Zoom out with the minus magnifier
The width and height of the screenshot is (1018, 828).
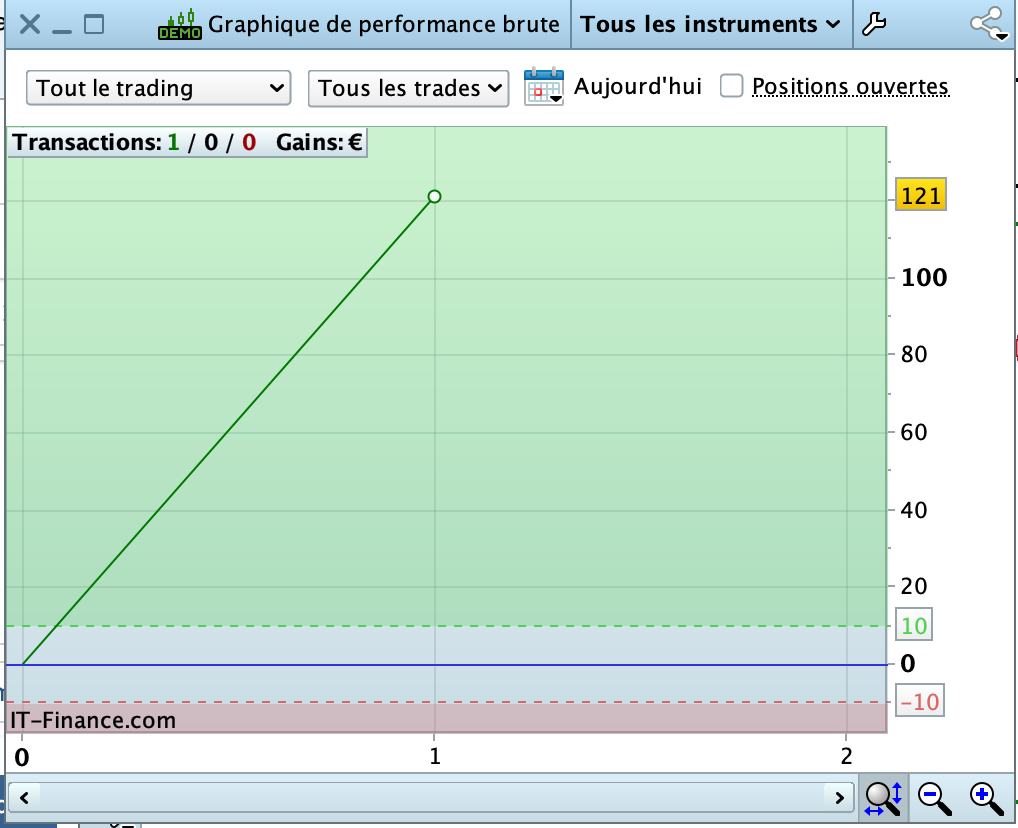pos(934,799)
